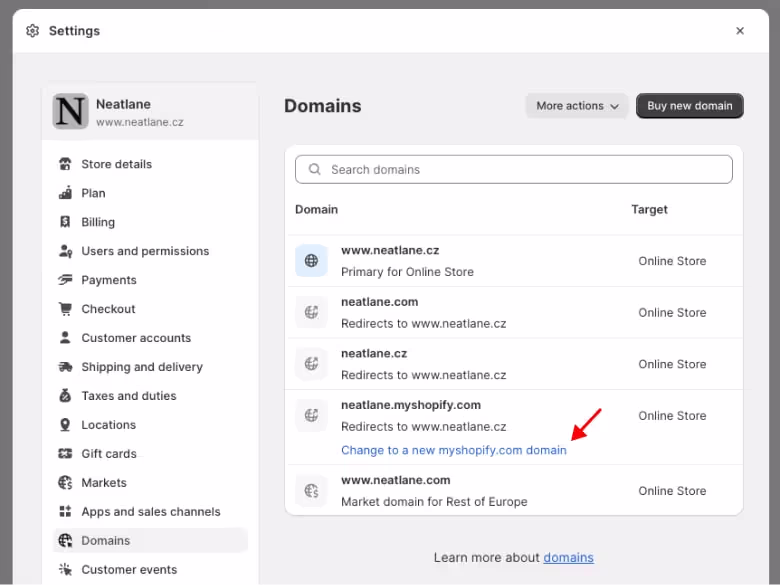The width and height of the screenshot is (780, 585).
Task: Click the www.neatlane.com market globe icon
Action: click(x=311, y=490)
